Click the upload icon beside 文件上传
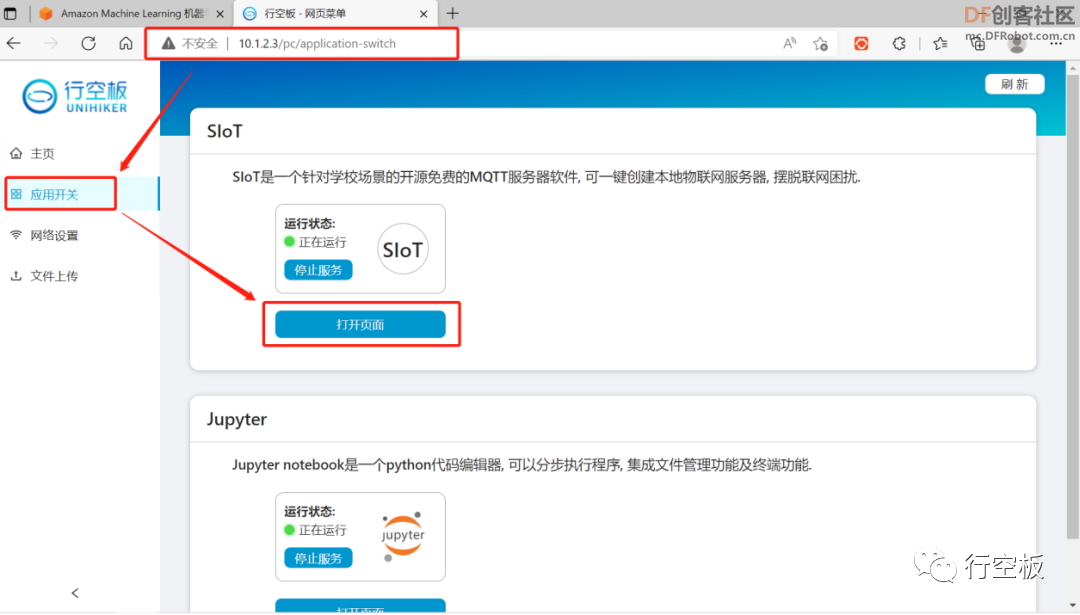Image resolution: width=1080 pixels, height=615 pixels. (16, 275)
